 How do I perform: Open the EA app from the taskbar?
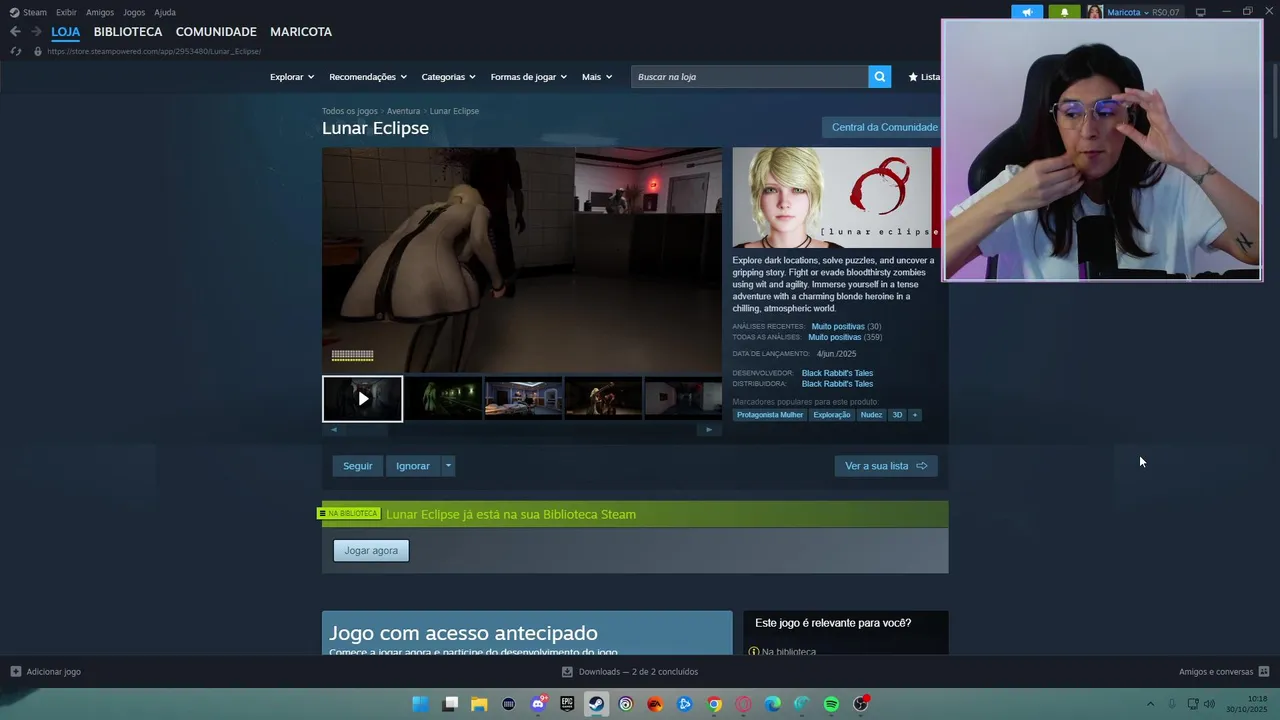click(655, 704)
